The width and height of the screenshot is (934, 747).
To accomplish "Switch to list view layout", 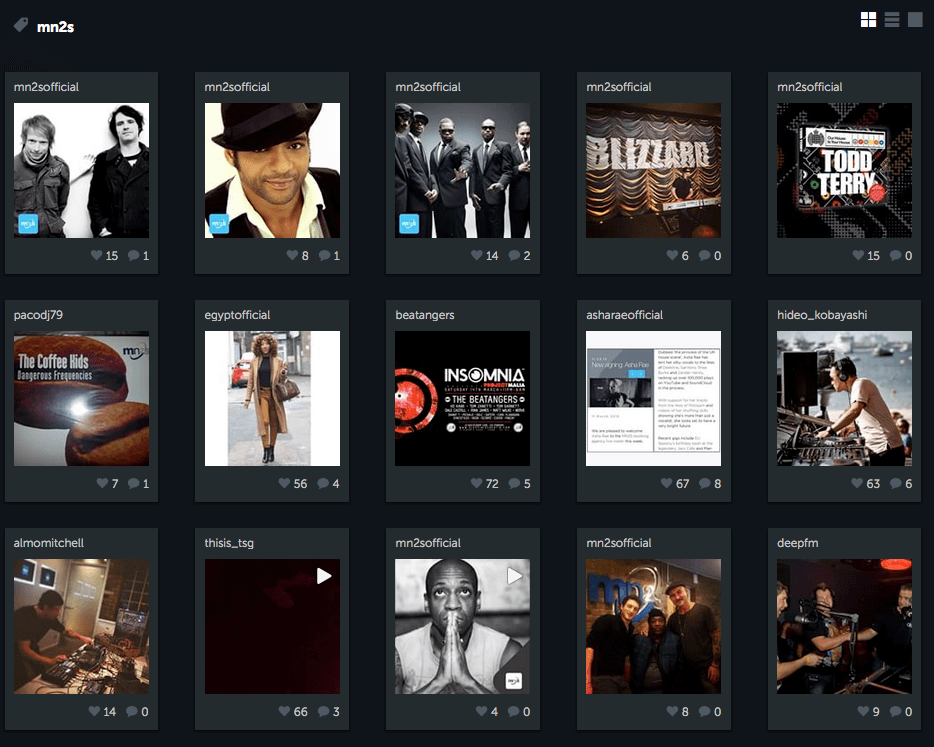I will pyautogui.click(x=892, y=20).
